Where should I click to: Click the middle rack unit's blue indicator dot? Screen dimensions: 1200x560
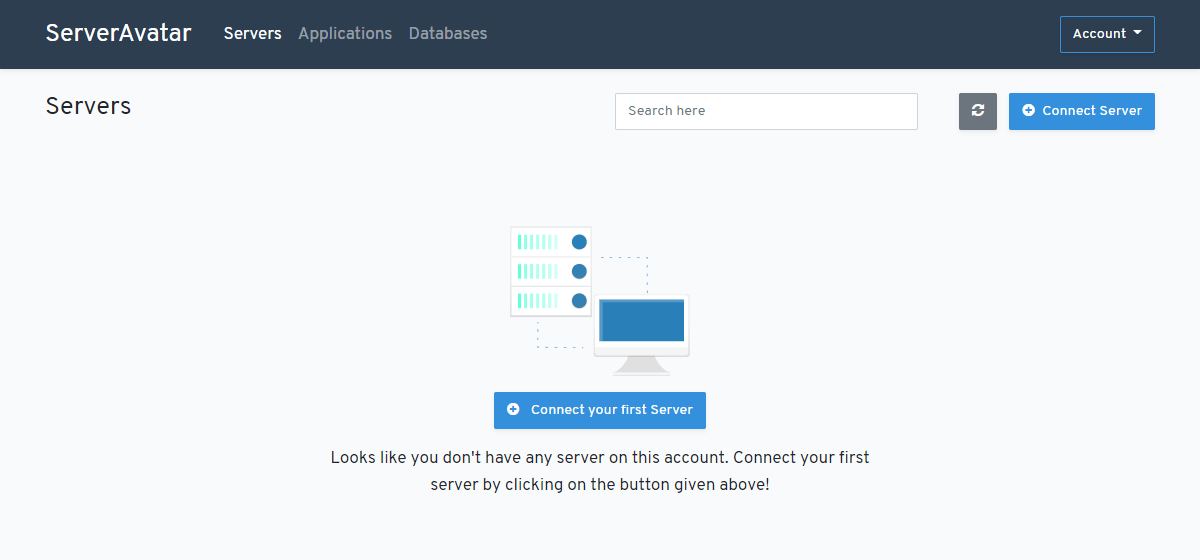pyautogui.click(x=579, y=271)
